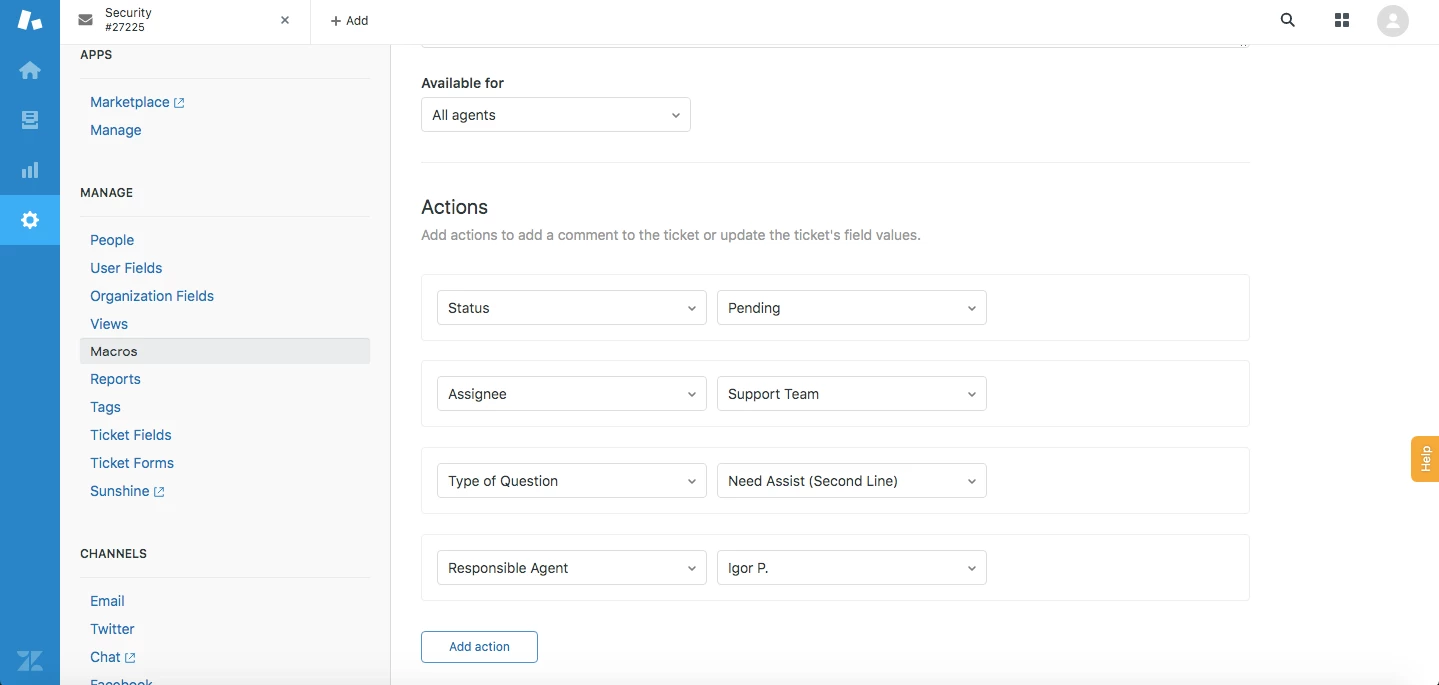The height and width of the screenshot is (685, 1439).
Task: Open the Status action field dropdown
Action: 571,308
